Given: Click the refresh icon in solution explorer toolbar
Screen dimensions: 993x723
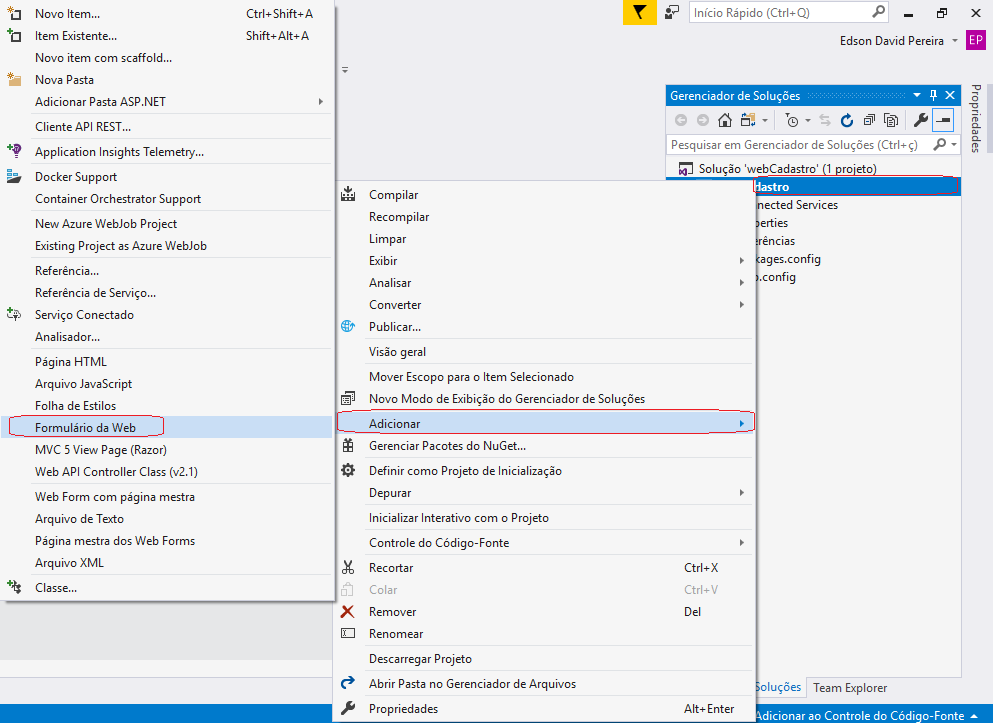Looking at the screenshot, I should click(847, 120).
